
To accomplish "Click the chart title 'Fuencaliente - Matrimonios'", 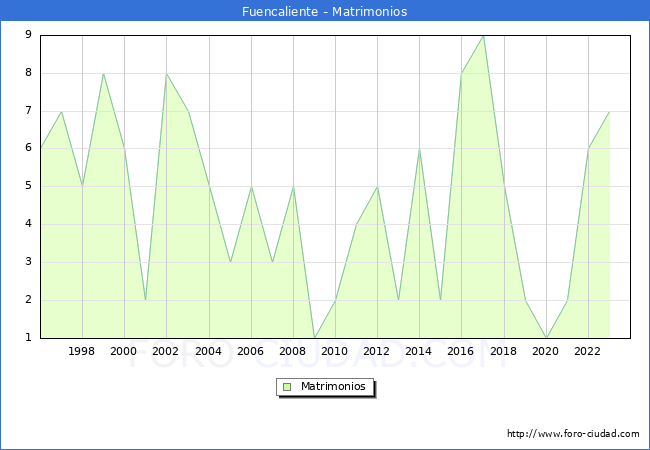I will pos(325,12).
